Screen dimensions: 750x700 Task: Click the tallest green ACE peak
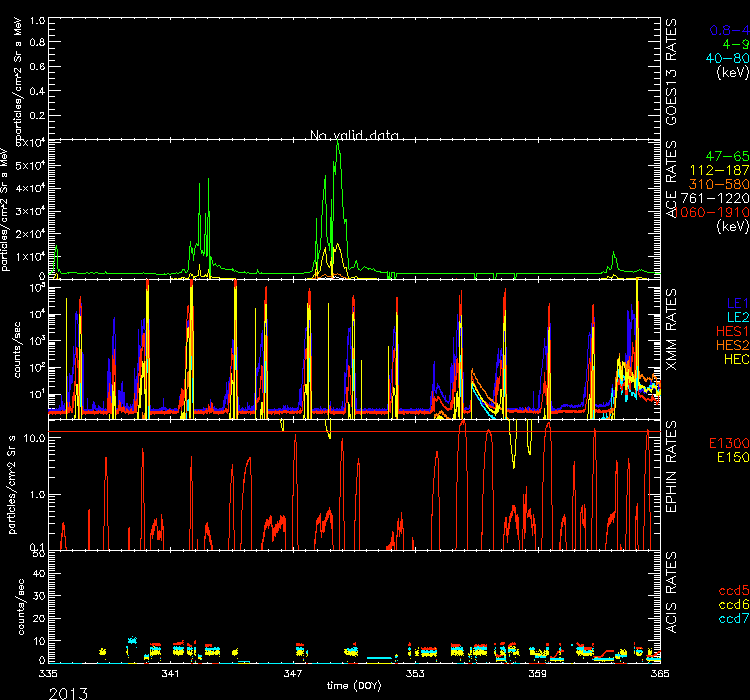coord(338,143)
